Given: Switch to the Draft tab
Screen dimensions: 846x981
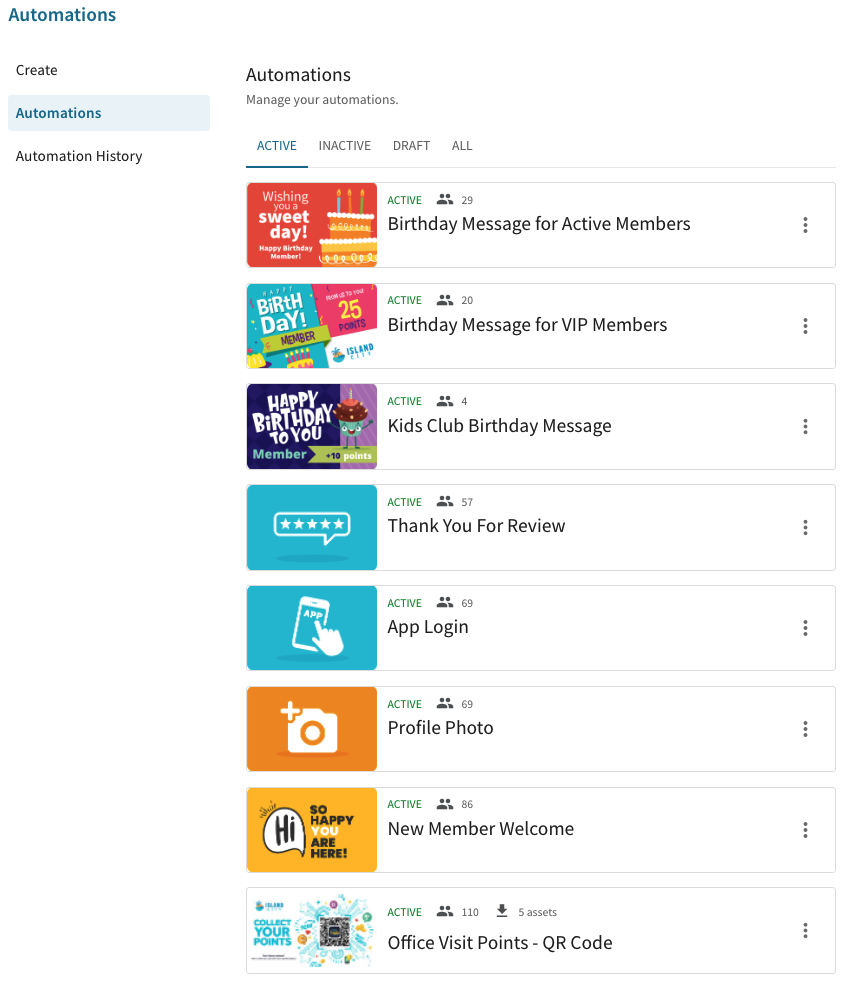Looking at the screenshot, I should coord(411,146).
